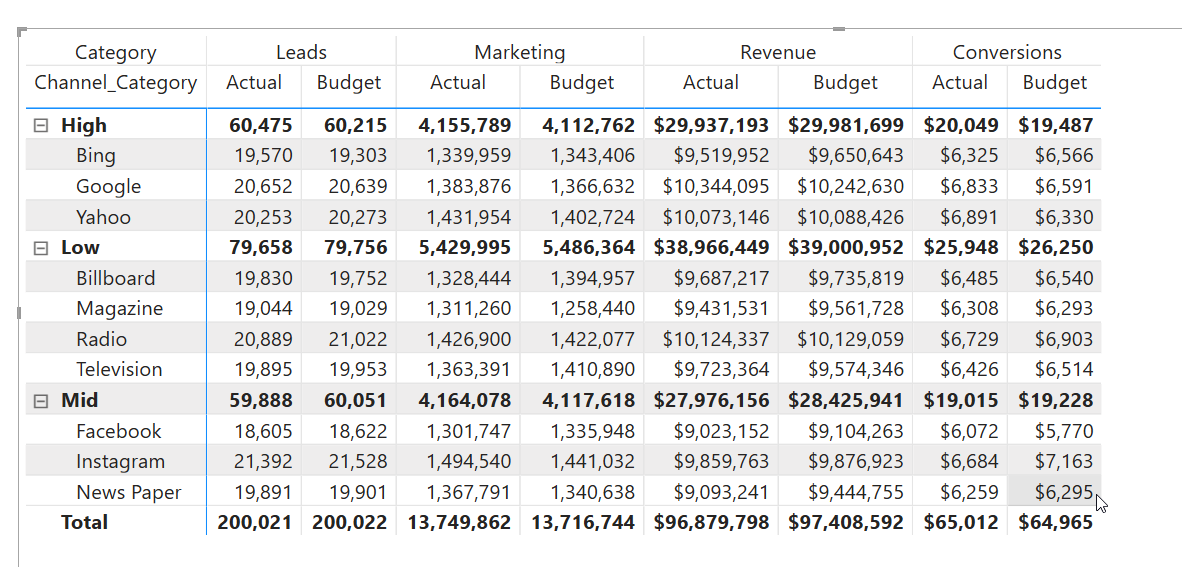
Task: Click Budget subheader under Leads
Action: point(349,82)
